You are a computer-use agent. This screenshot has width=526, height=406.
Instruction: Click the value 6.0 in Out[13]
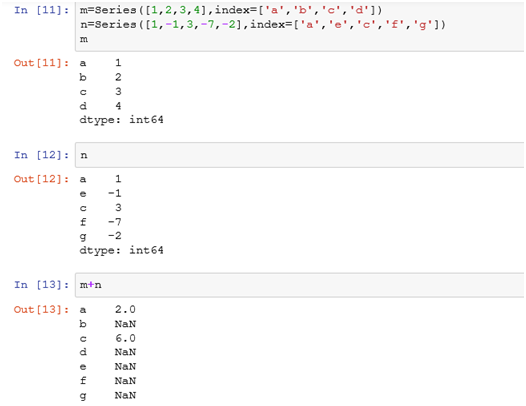(125, 338)
